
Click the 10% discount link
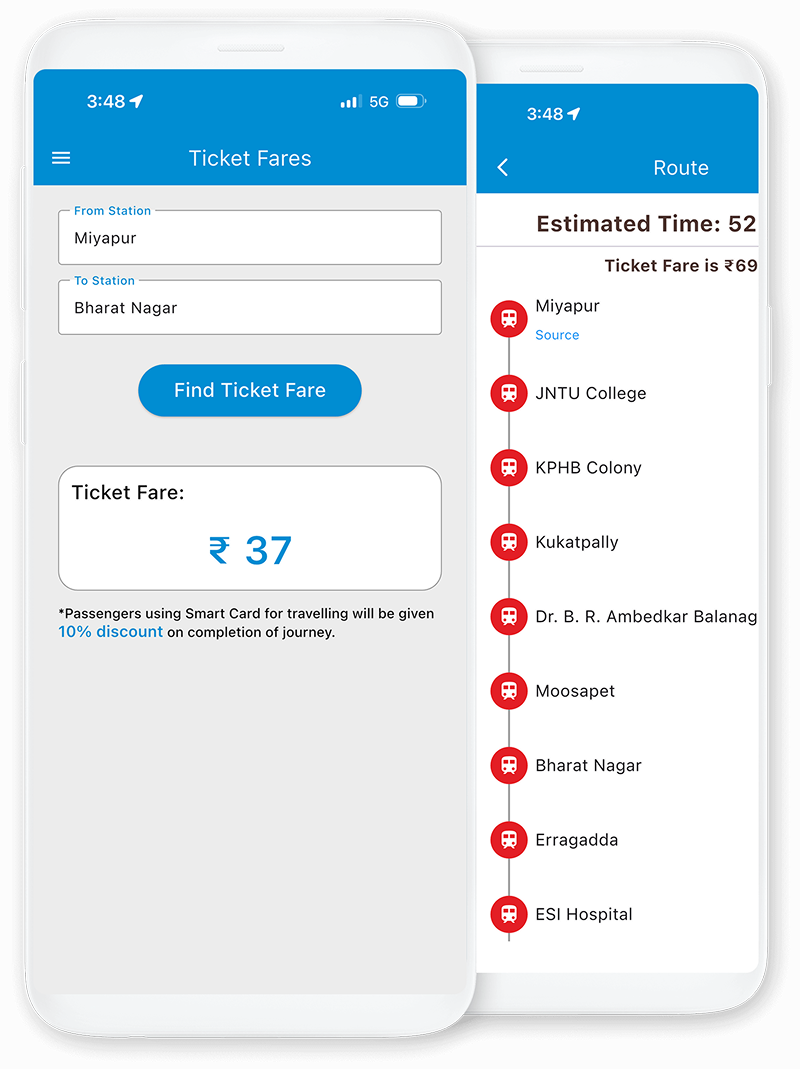point(110,632)
